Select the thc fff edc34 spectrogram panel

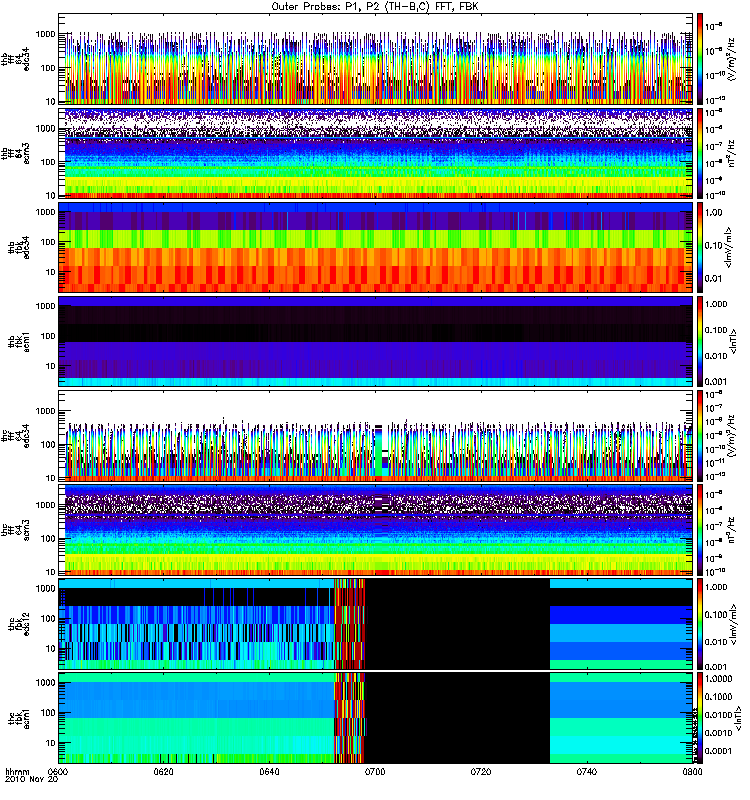coord(376,436)
